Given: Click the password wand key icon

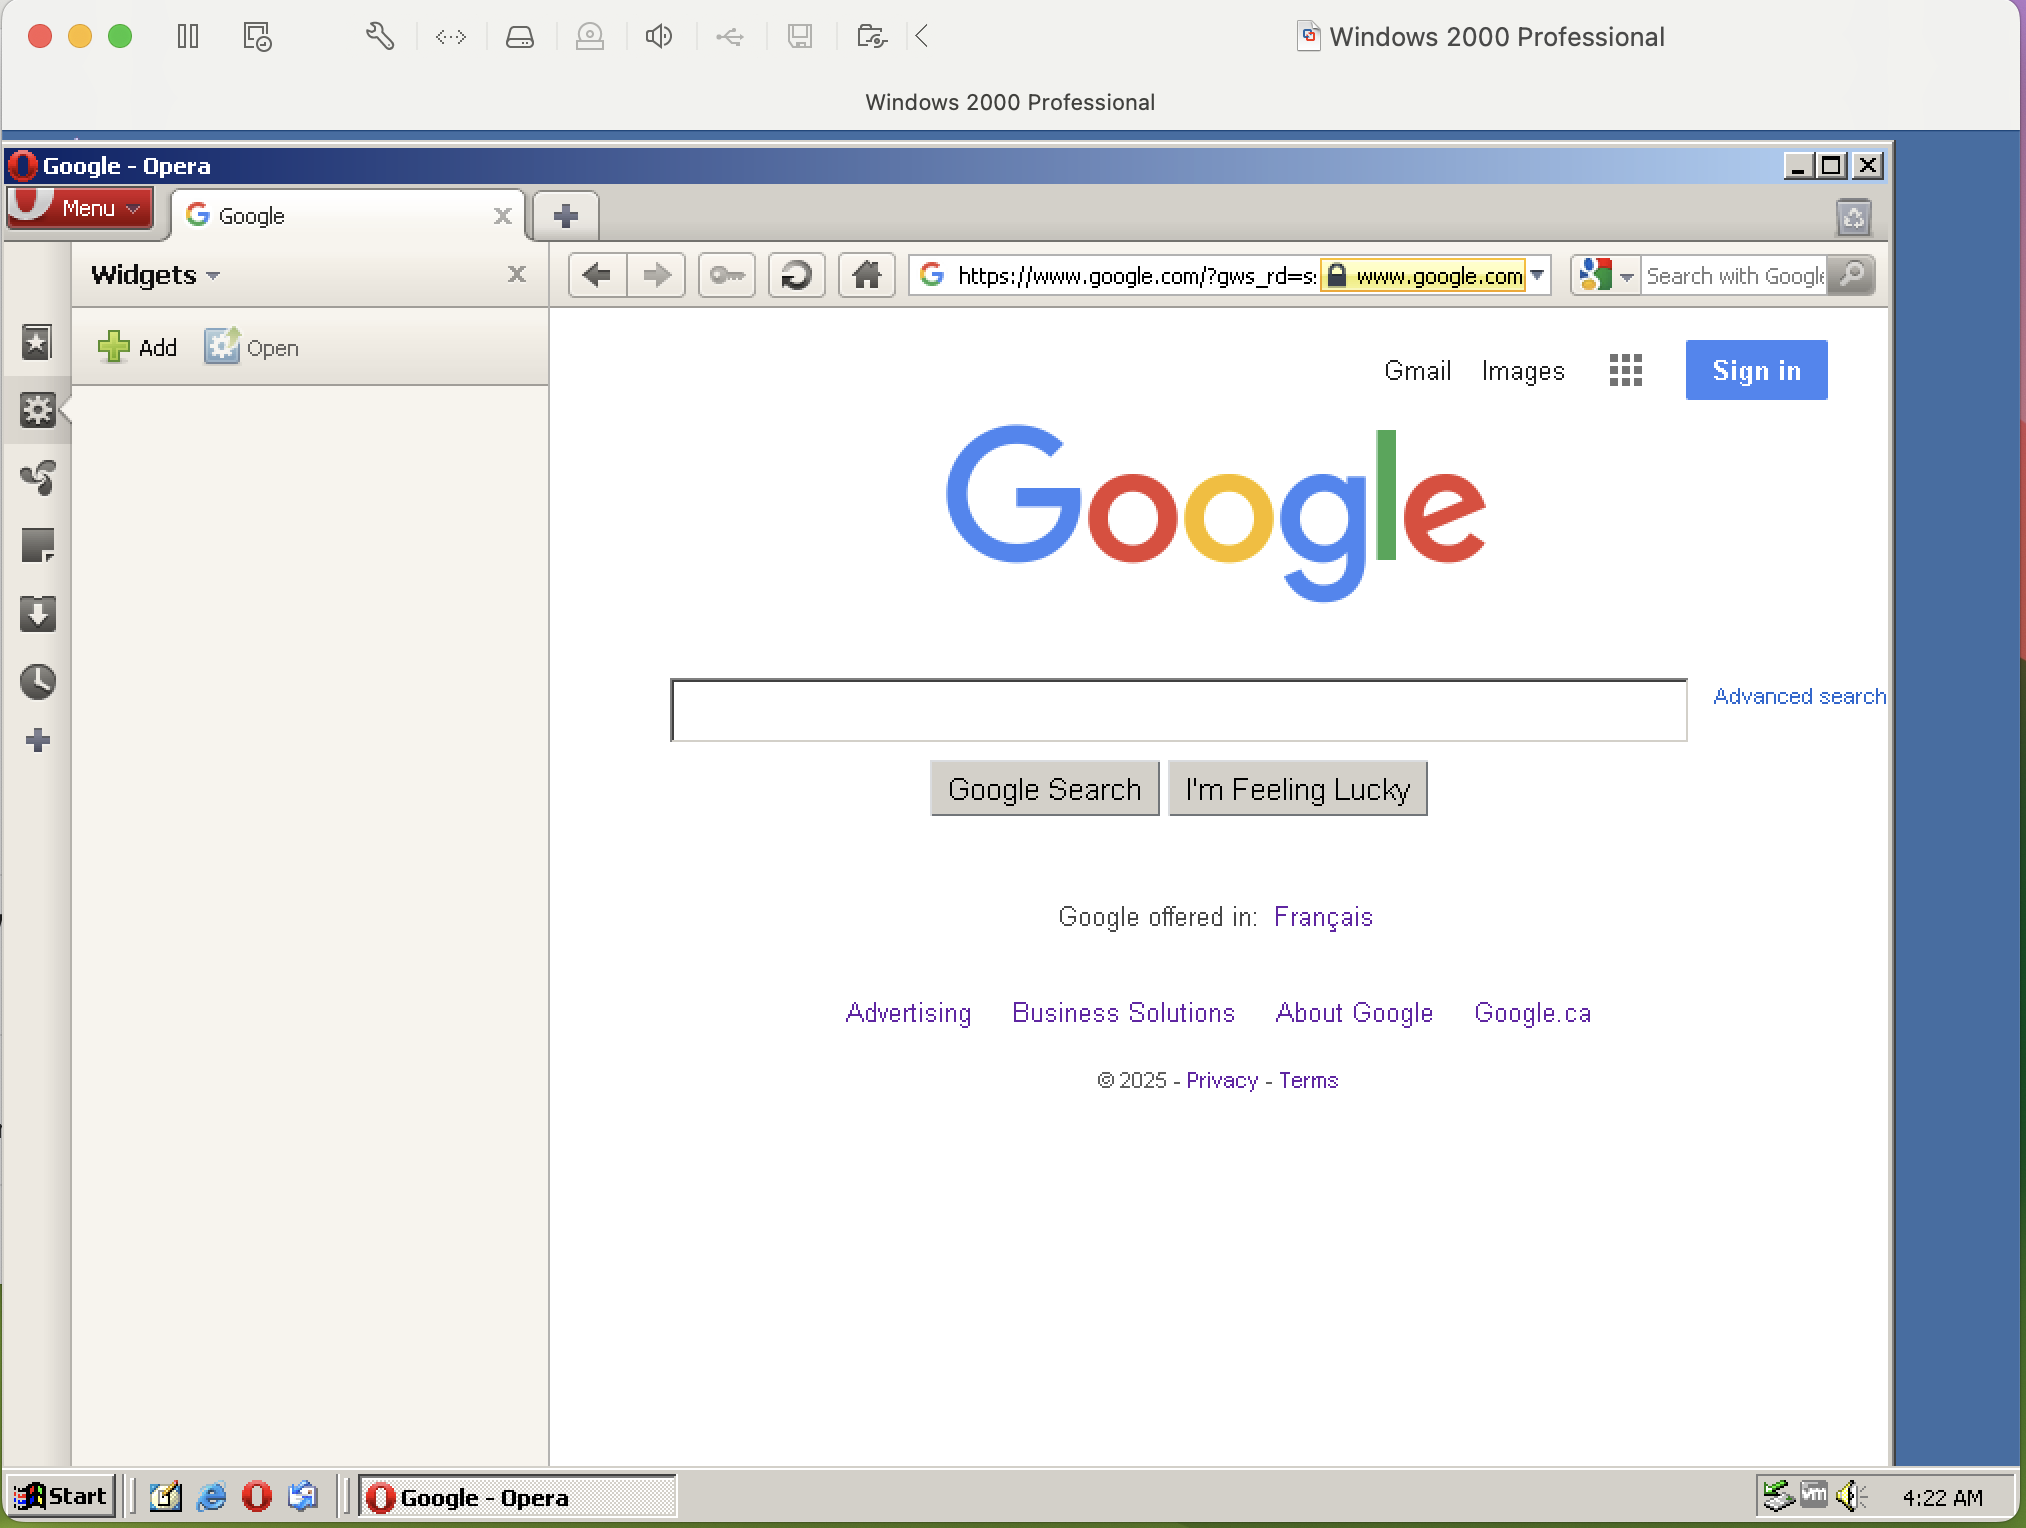Looking at the screenshot, I should (726, 275).
